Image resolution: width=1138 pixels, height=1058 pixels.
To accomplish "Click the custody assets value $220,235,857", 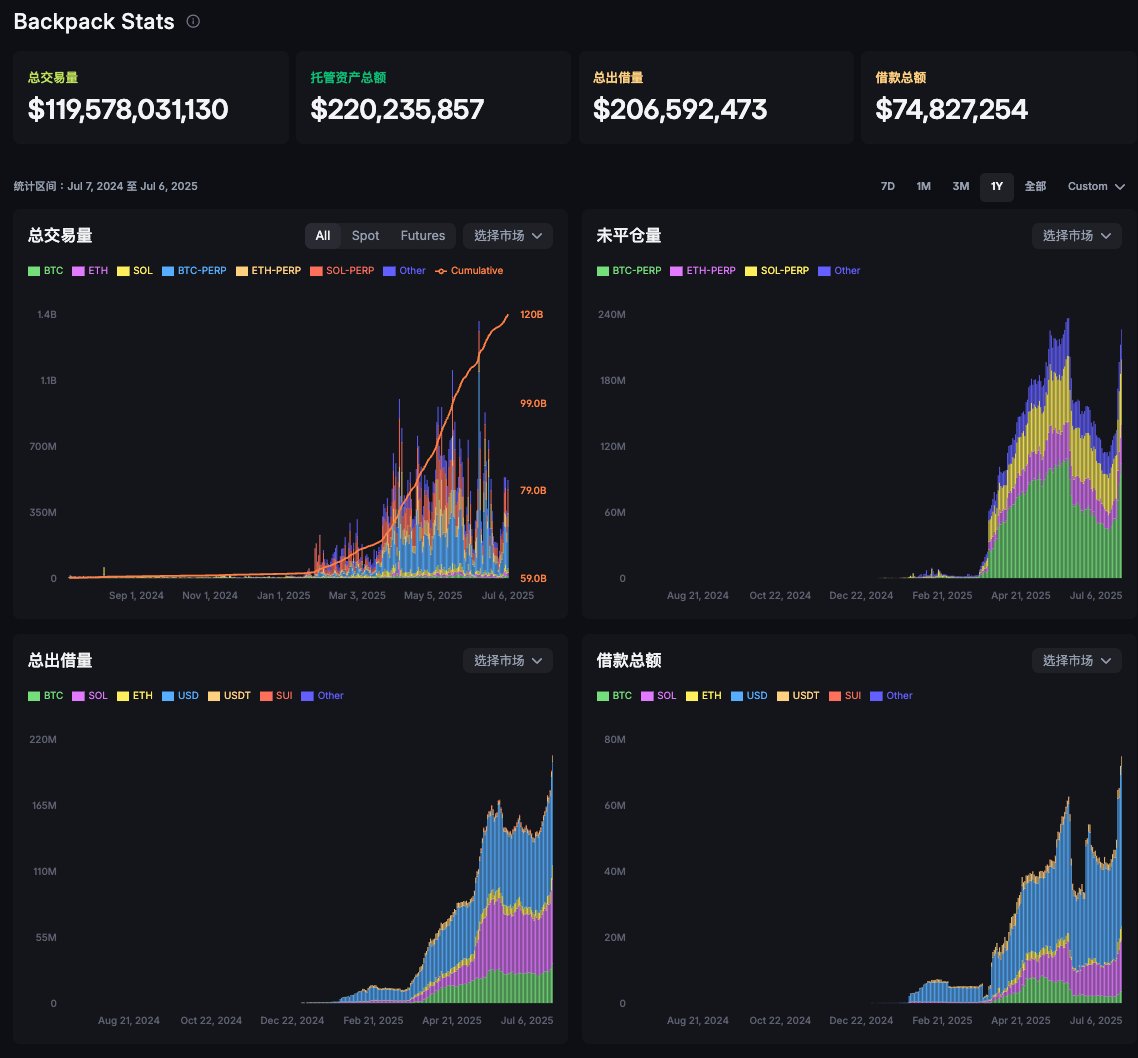I will coord(397,110).
